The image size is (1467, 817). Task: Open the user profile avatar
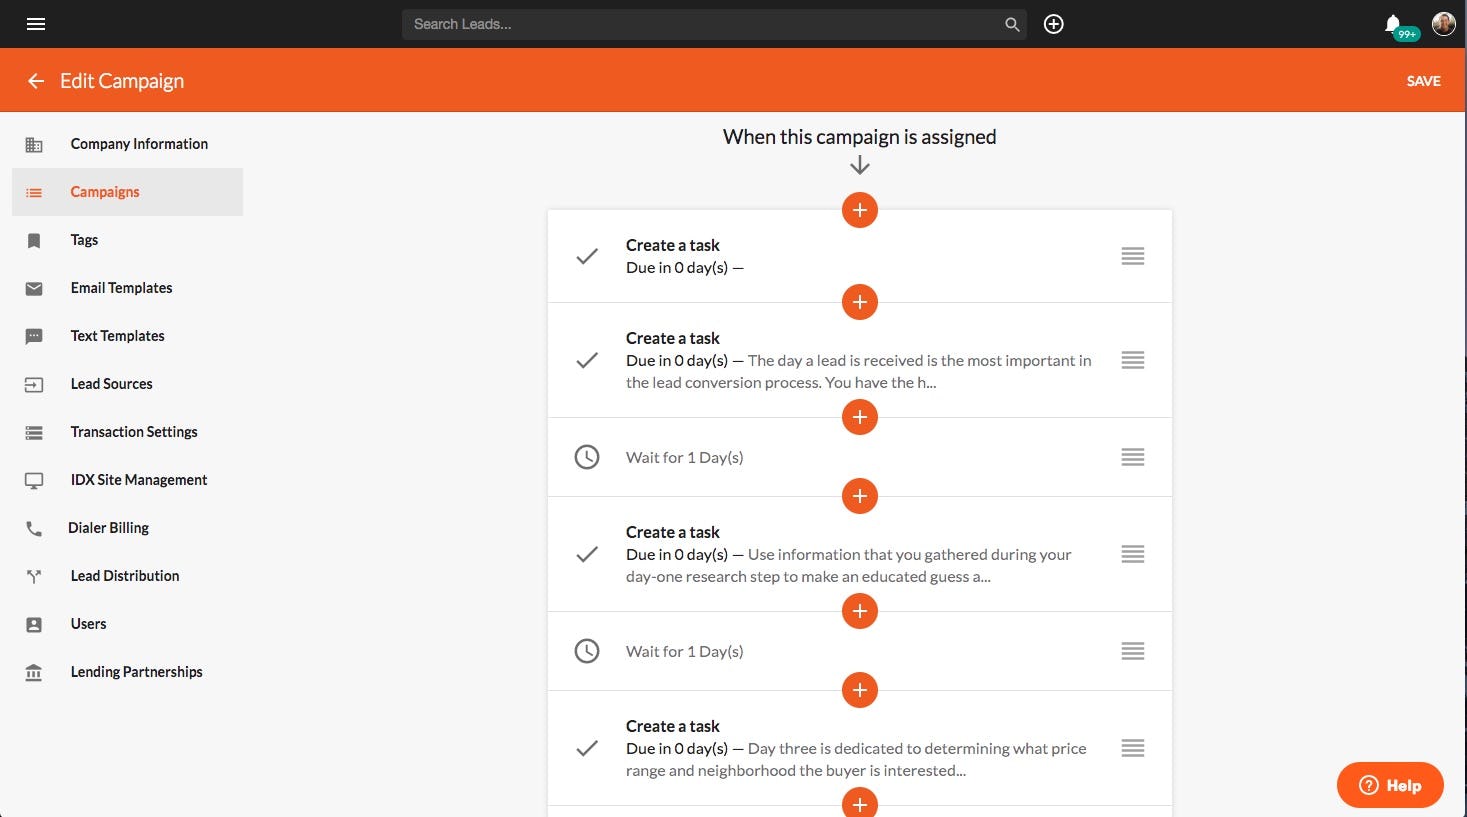1443,24
